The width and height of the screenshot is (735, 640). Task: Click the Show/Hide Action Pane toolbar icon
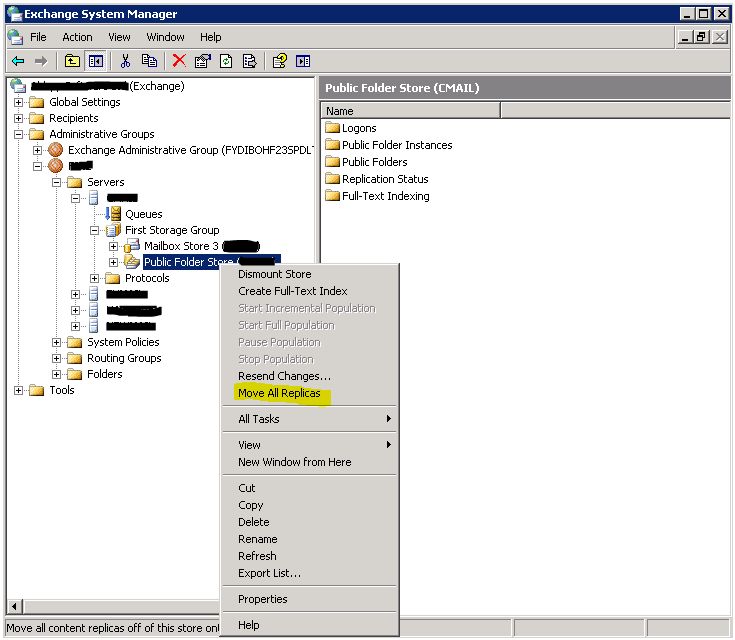303,61
